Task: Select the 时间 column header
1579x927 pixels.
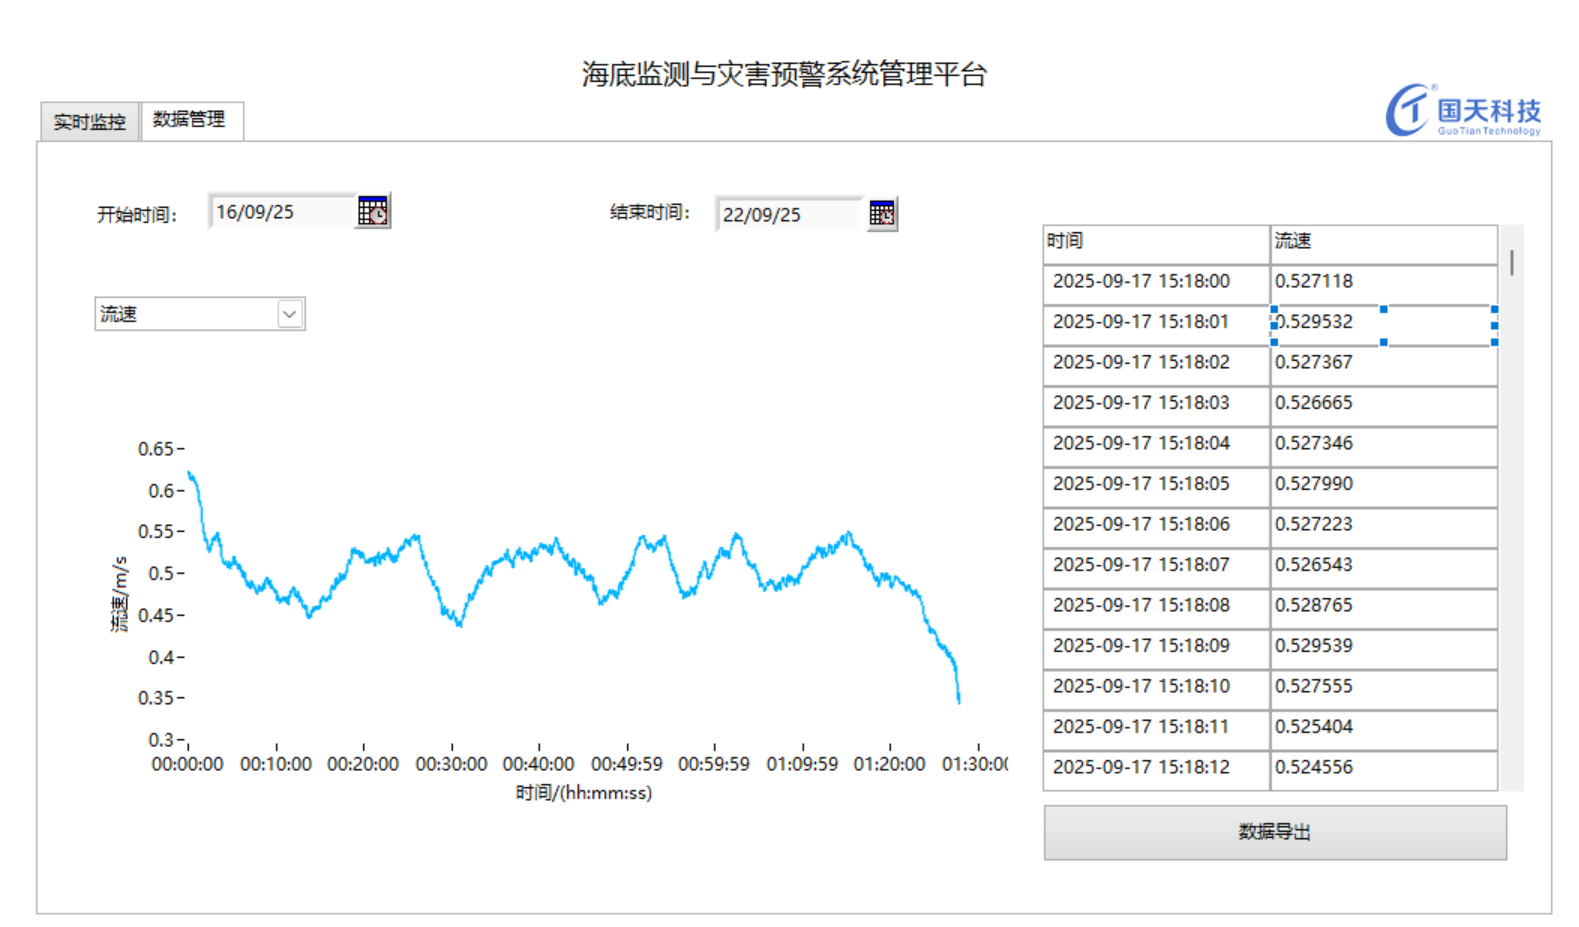Action: [1155, 241]
